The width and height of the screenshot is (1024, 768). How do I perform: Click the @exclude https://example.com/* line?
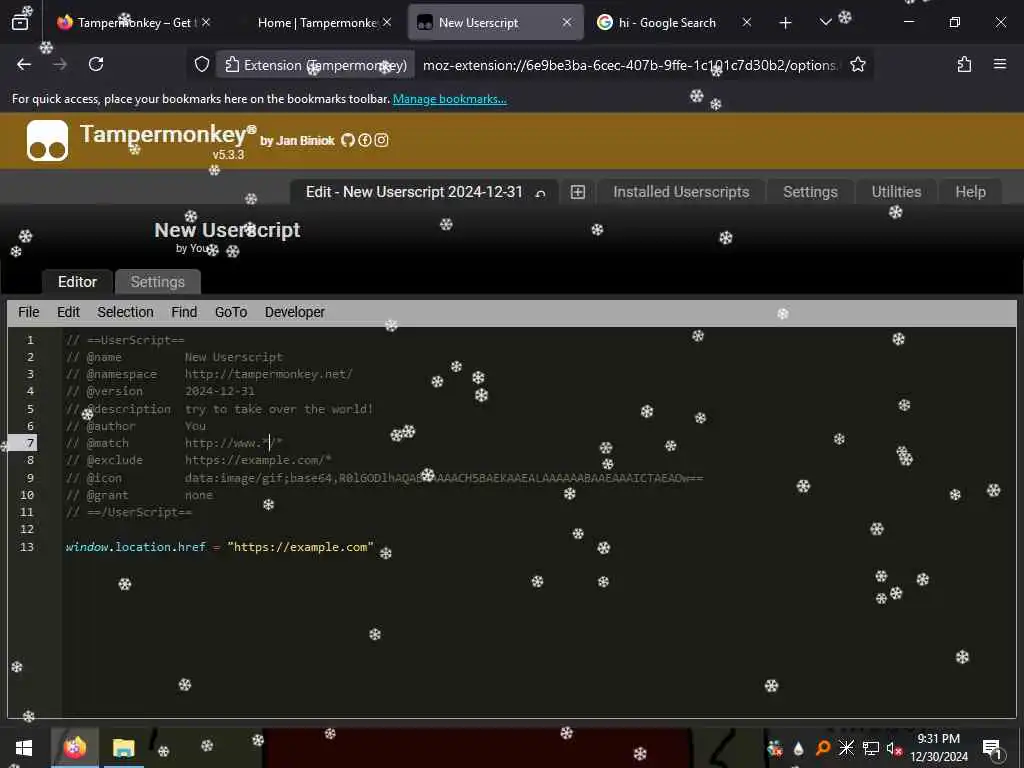(199, 460)
